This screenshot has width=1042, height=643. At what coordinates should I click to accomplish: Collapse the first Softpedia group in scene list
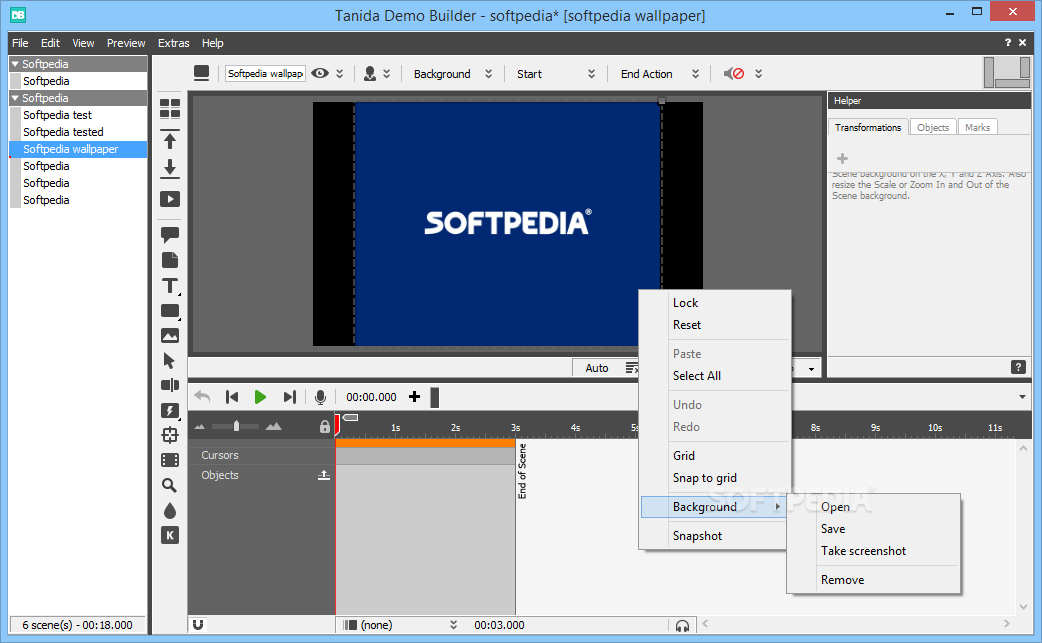(15, 64)
